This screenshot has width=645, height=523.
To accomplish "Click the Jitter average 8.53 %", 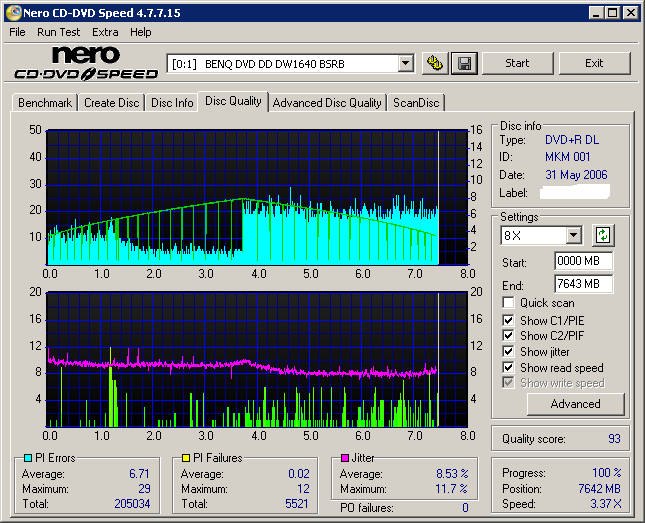I will pos(452,474).
